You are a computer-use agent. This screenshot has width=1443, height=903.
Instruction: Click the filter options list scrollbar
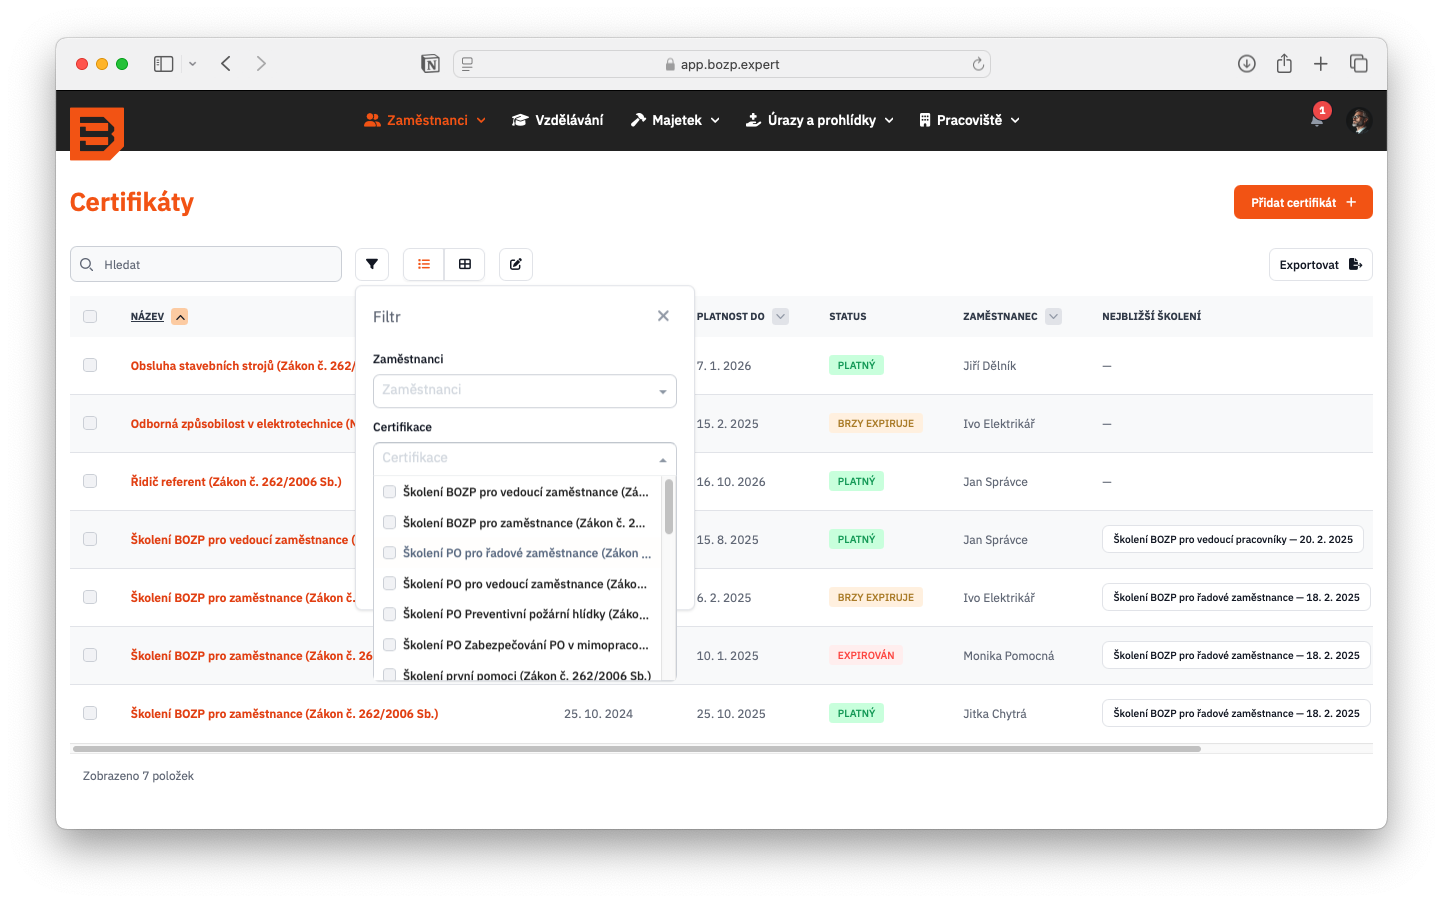(669, 506)
